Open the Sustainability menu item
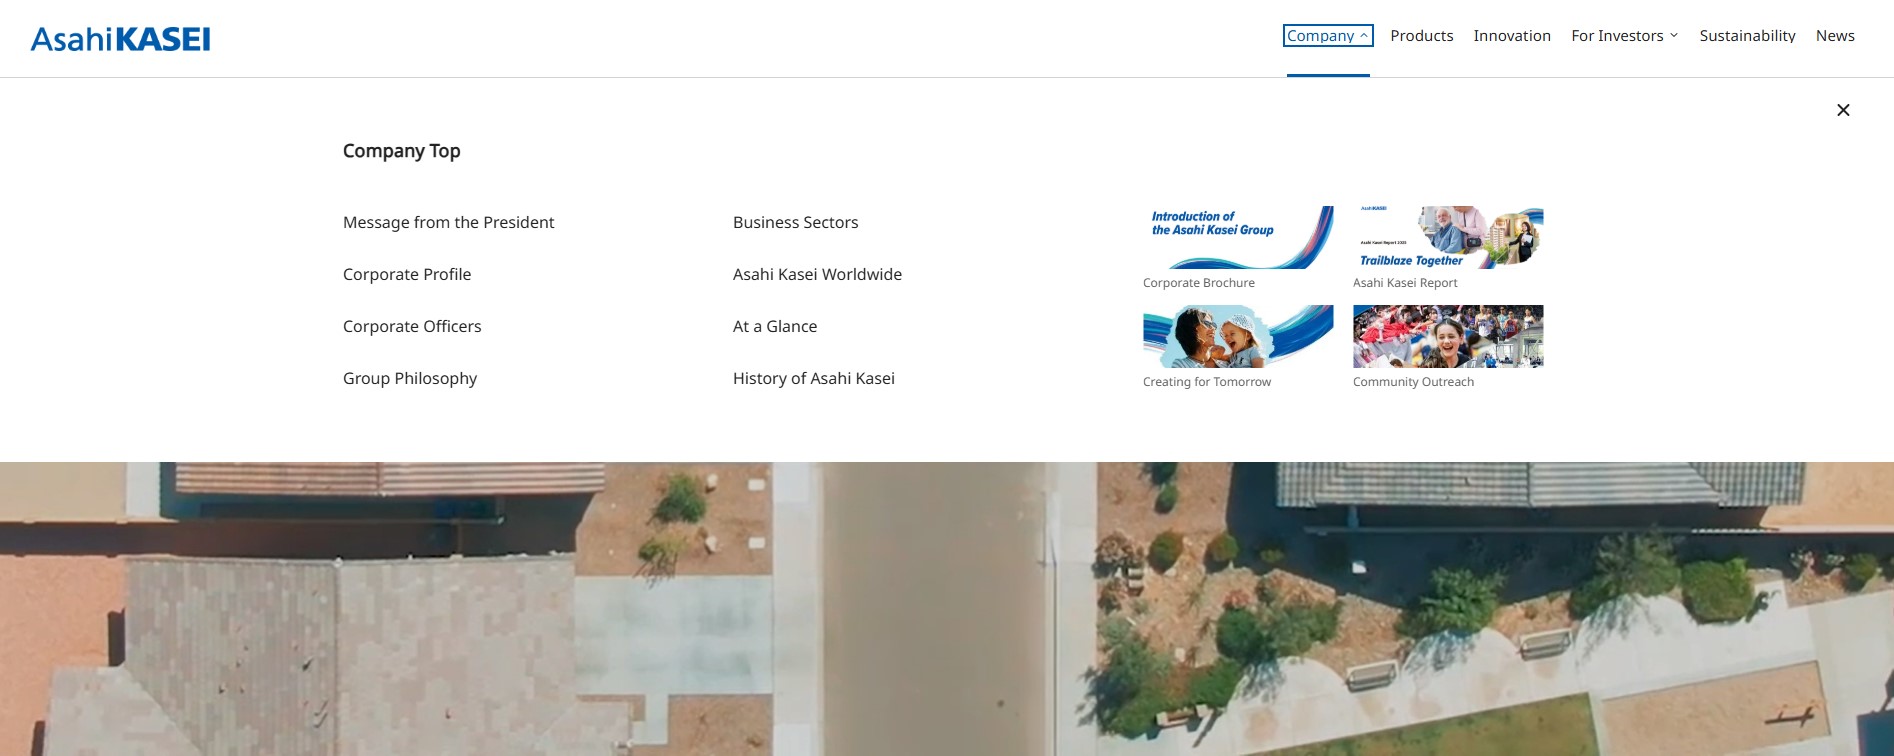The width and height of the screenshot is (1894, 756). point(1747,36)
